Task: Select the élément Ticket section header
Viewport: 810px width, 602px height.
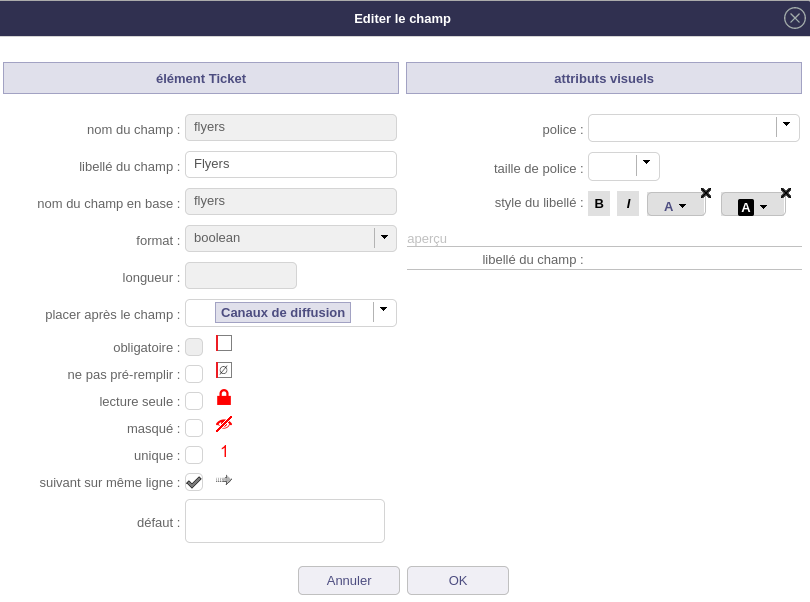Action: [x=201, y=78]
